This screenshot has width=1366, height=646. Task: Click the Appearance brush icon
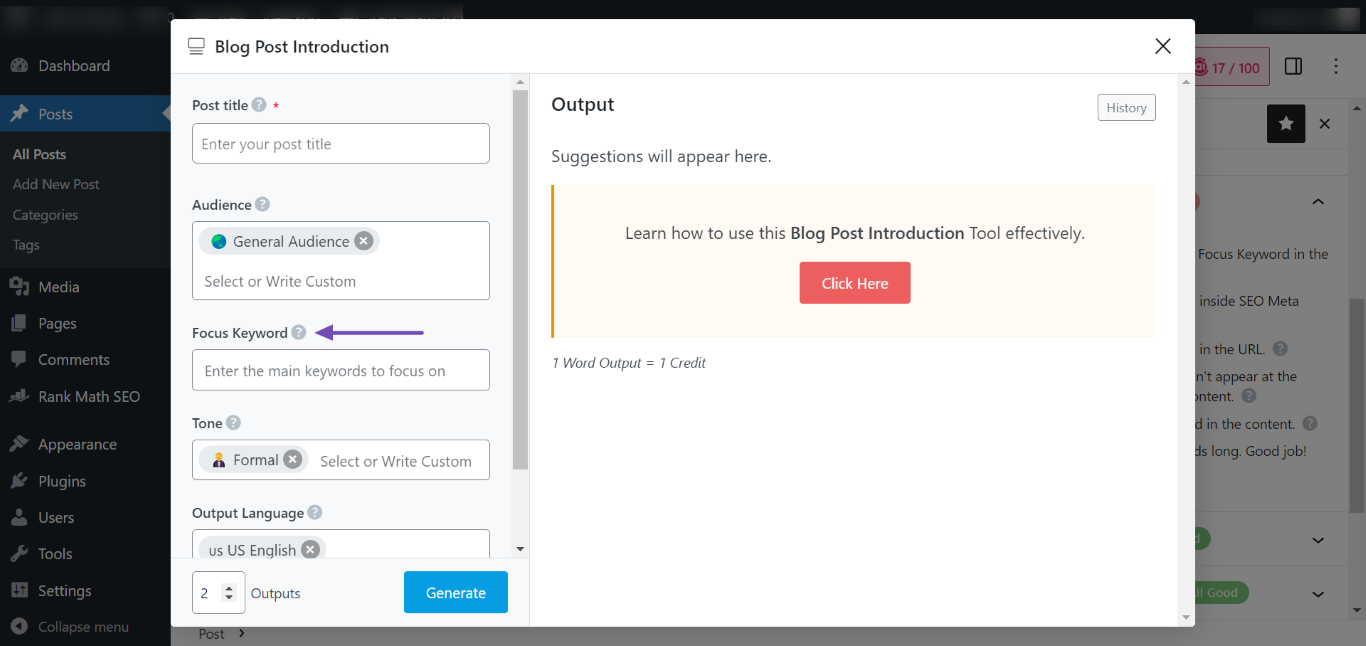click(19, 445)
